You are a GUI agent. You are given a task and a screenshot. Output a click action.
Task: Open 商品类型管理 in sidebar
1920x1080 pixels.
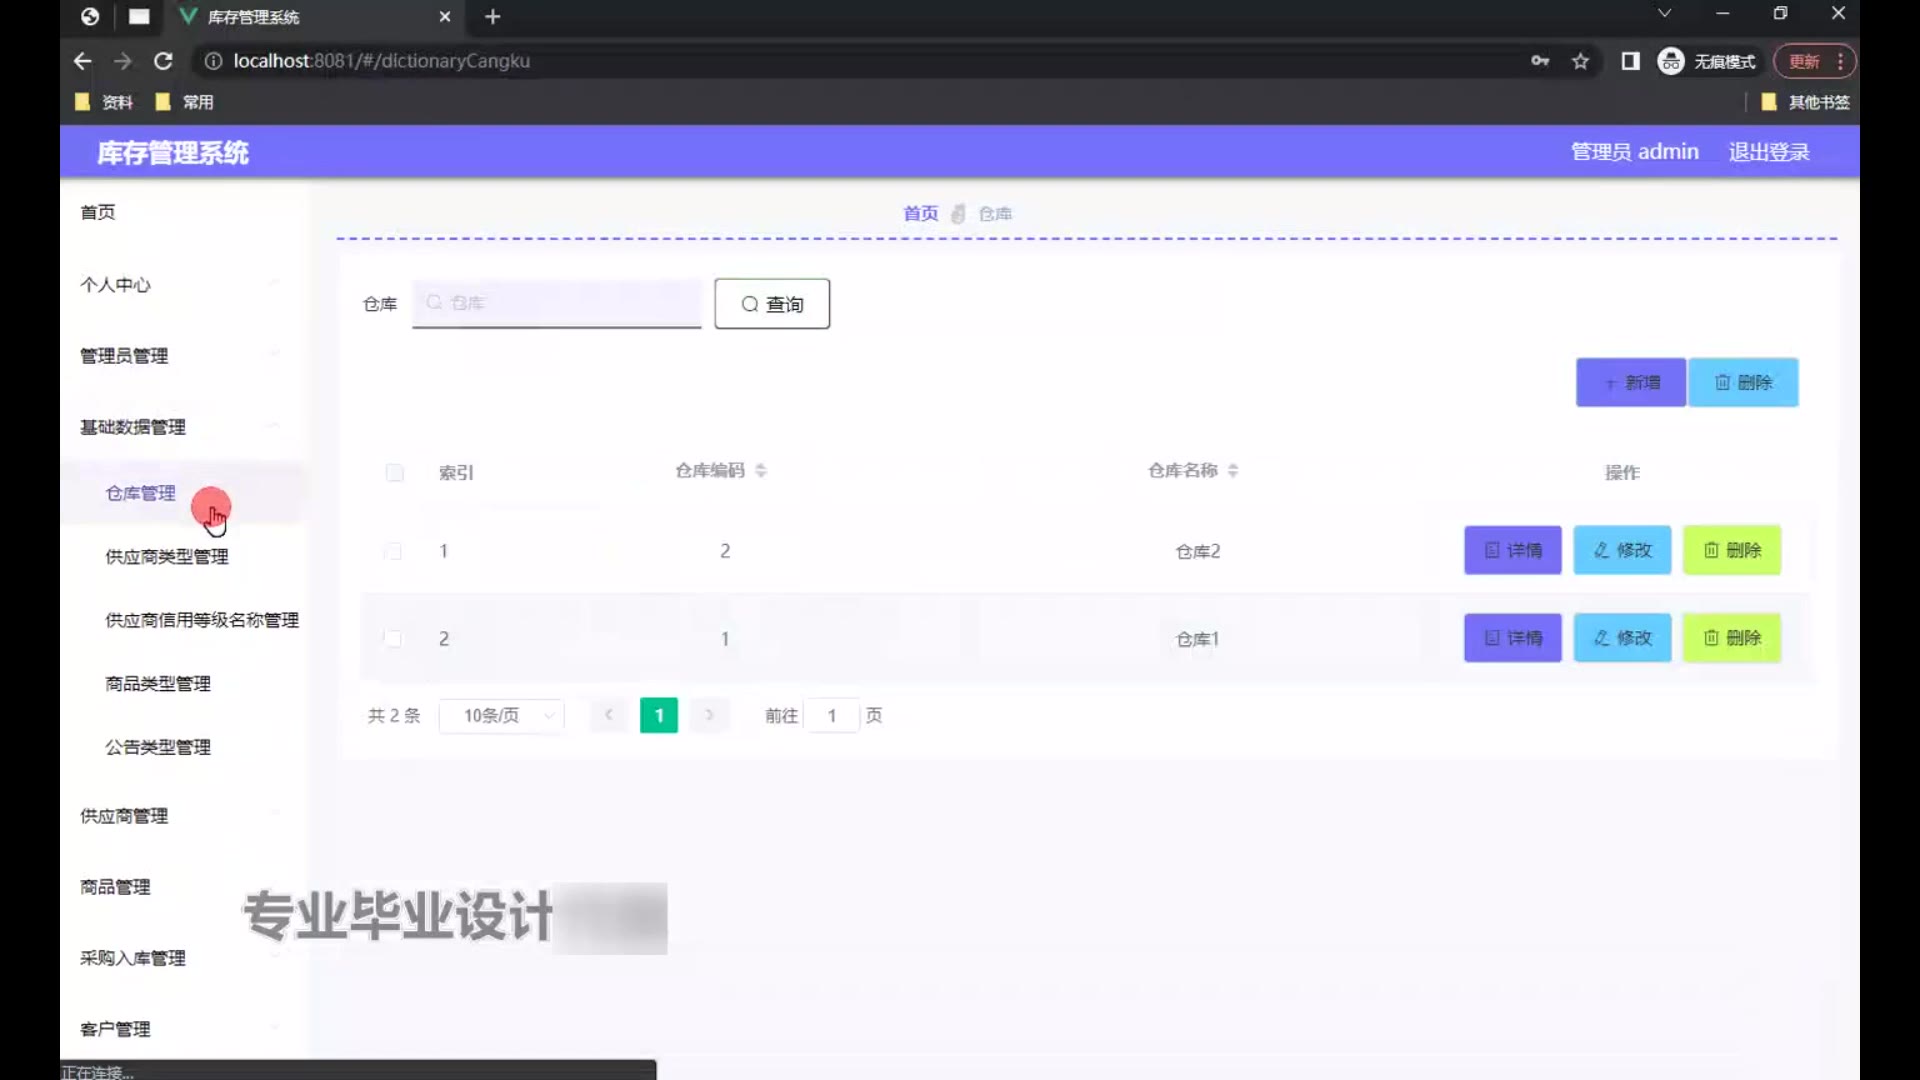click(x=158, y=684)
